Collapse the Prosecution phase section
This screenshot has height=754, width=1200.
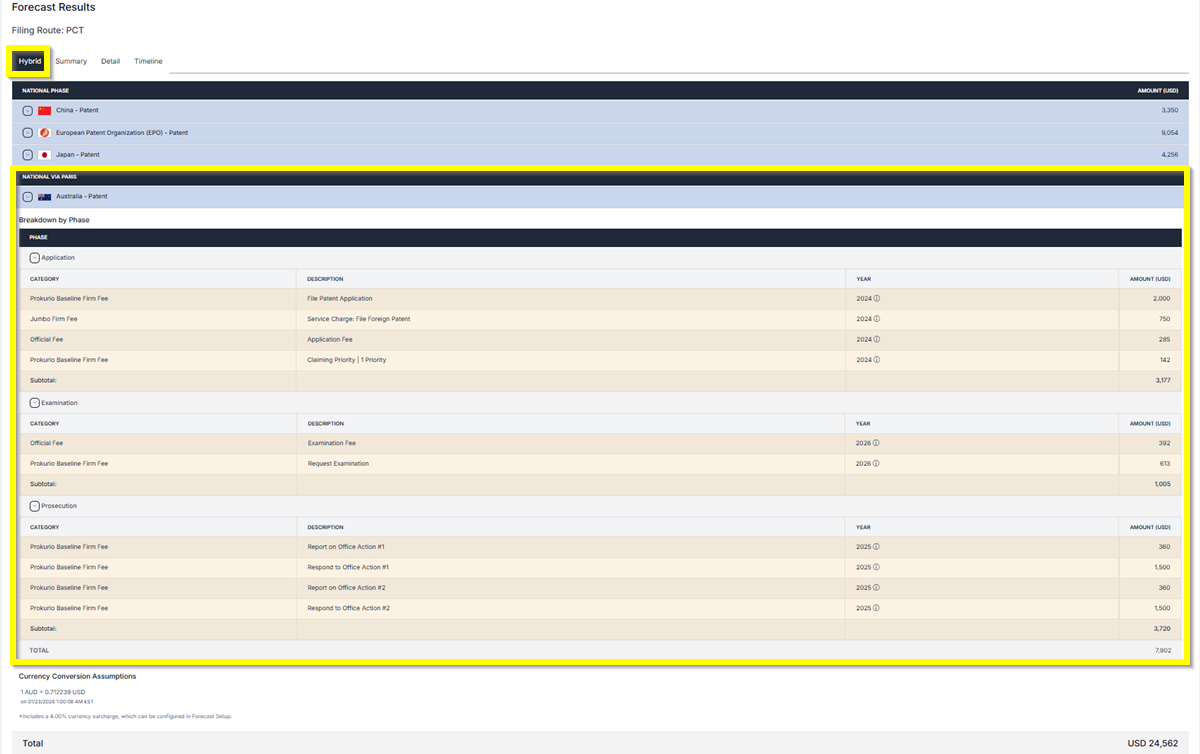tap(34, 506)
